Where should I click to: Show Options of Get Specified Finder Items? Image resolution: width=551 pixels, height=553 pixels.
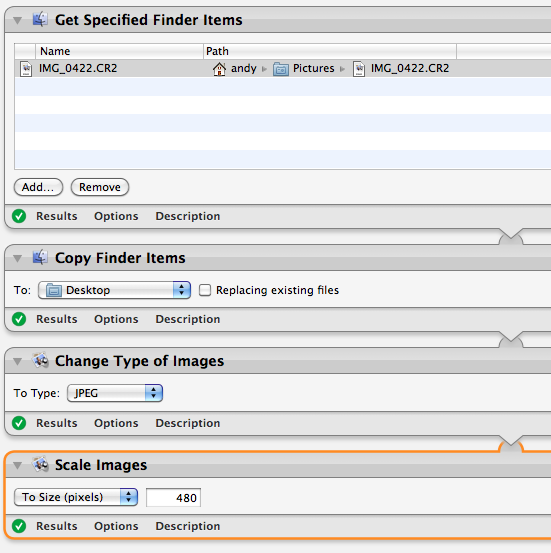(x=116, y=216)
